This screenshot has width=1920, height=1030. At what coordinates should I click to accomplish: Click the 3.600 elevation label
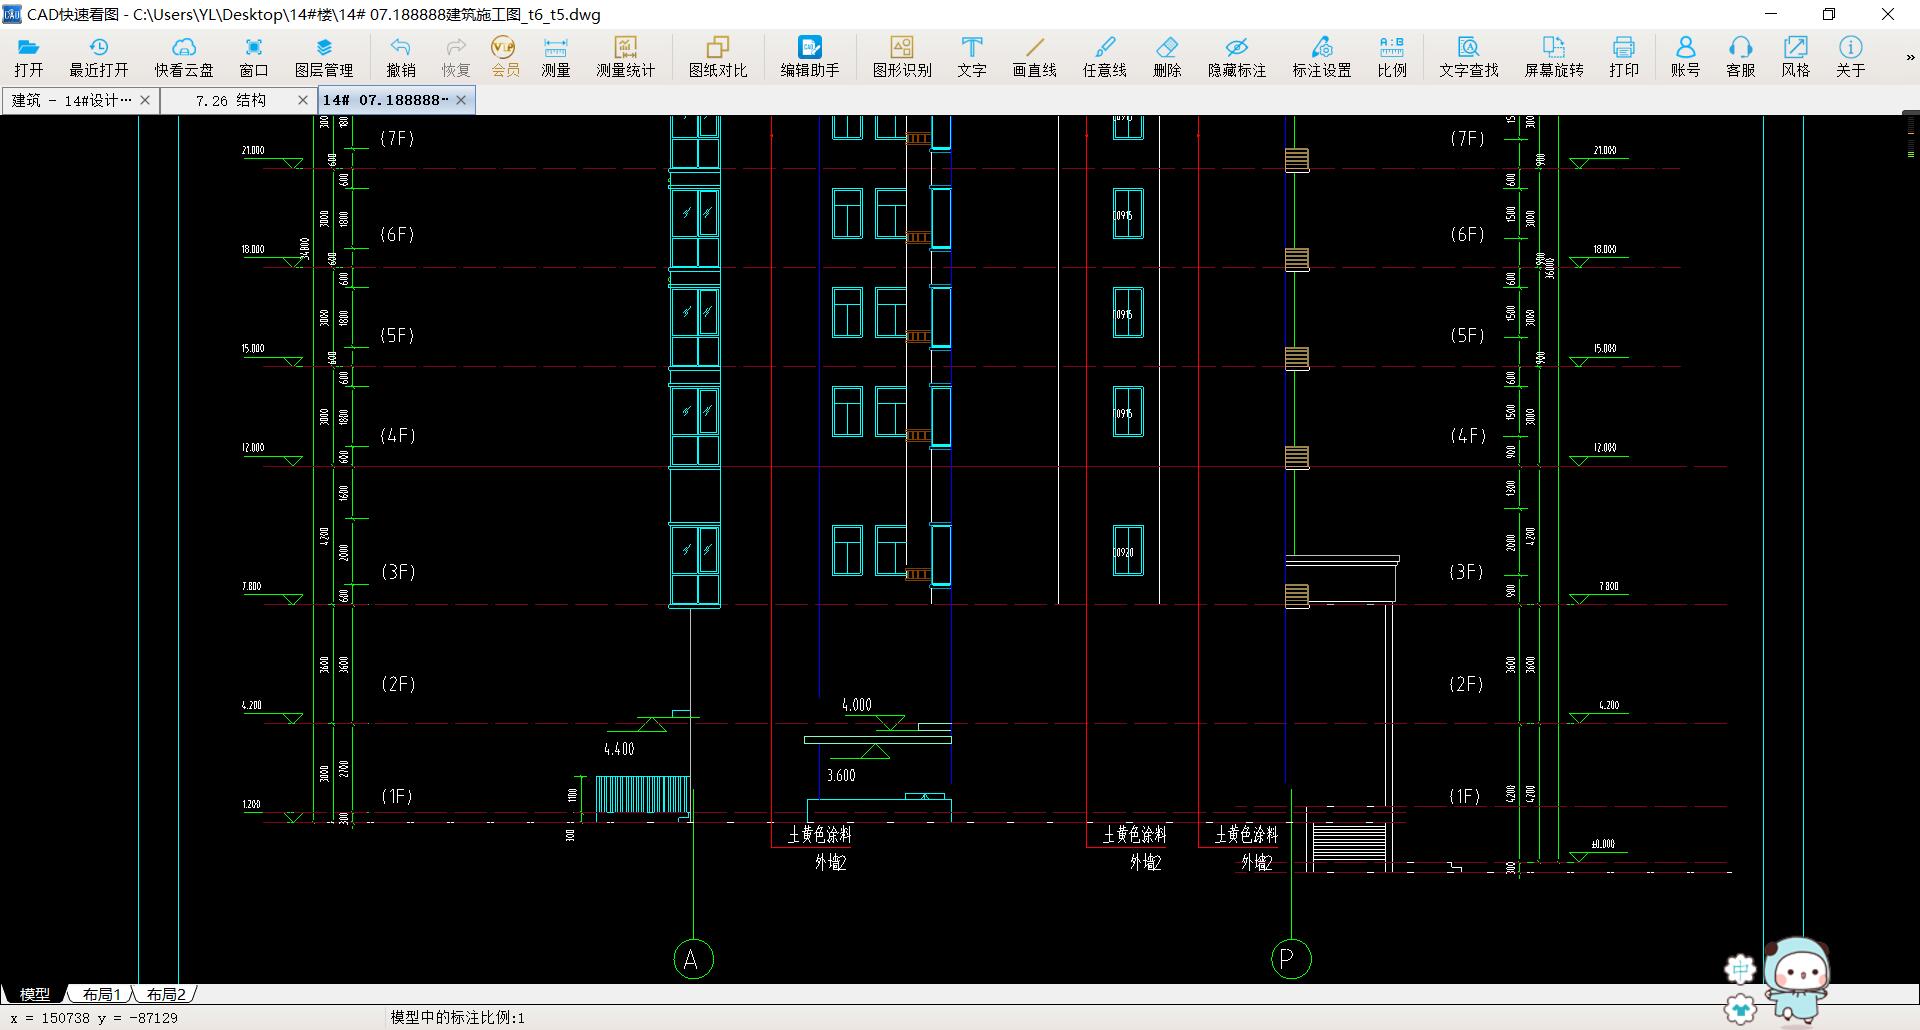(x=841, y=775)
